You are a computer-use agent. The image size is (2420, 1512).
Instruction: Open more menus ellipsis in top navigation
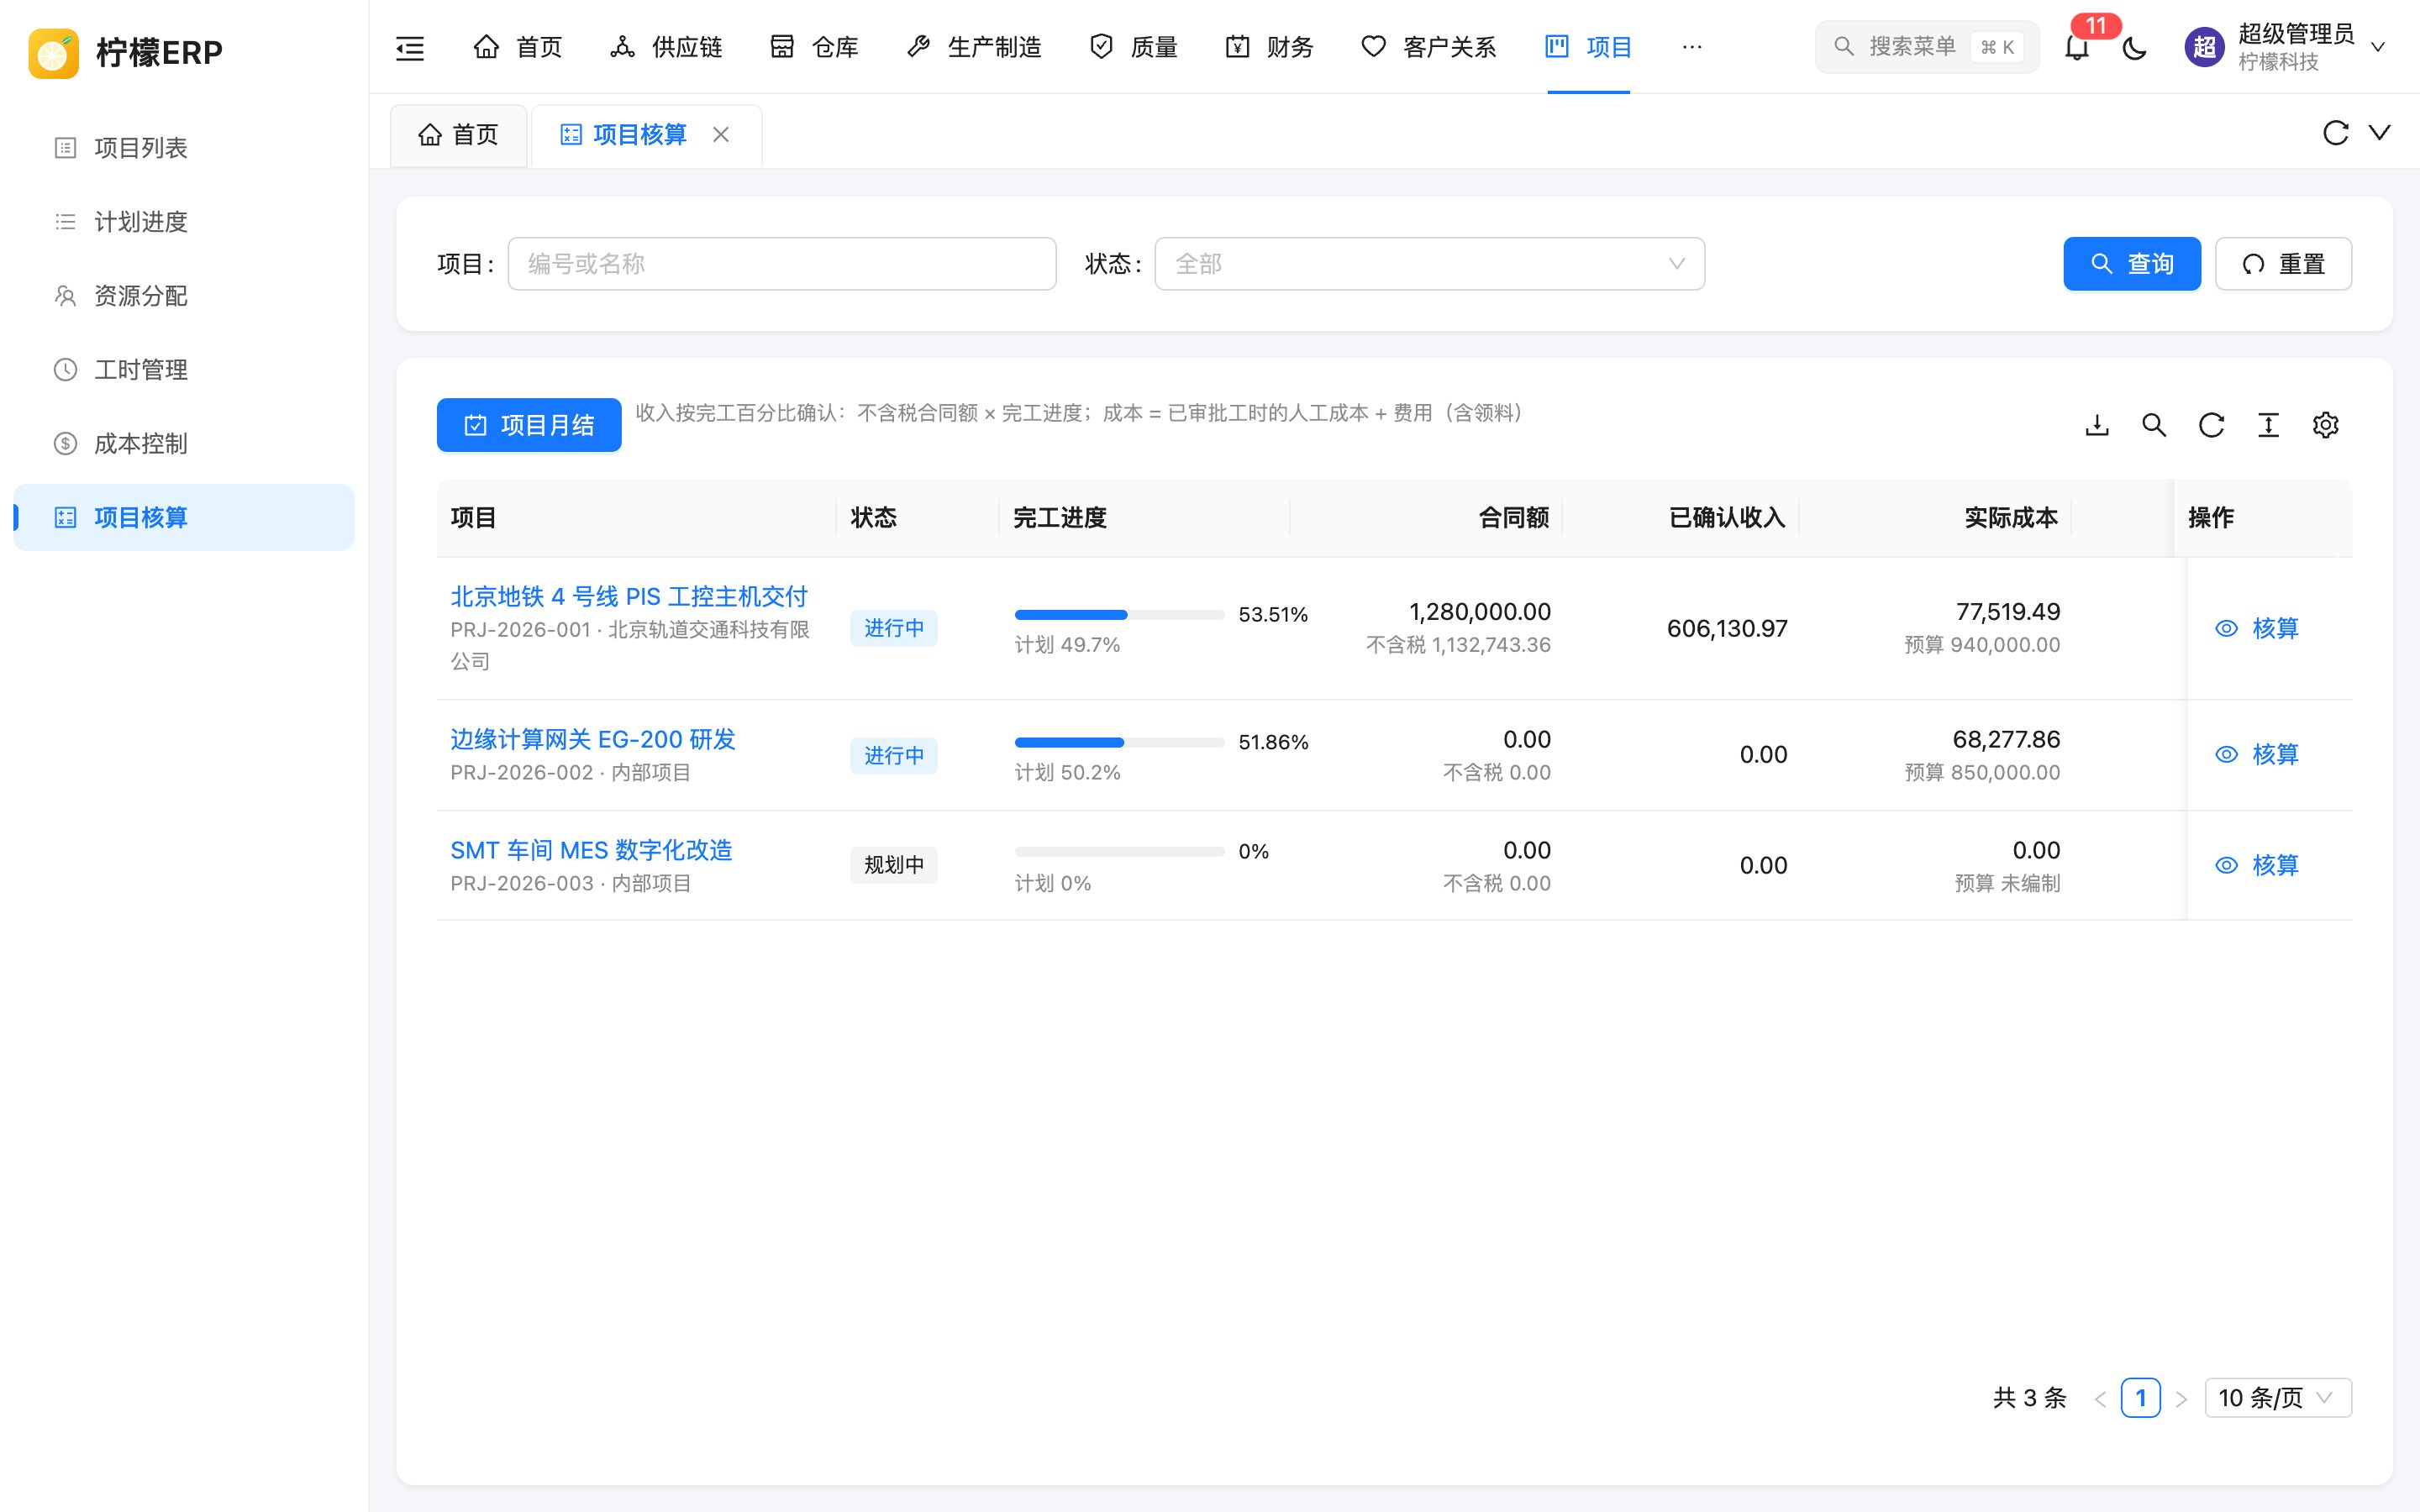[x=1692, y=47]
